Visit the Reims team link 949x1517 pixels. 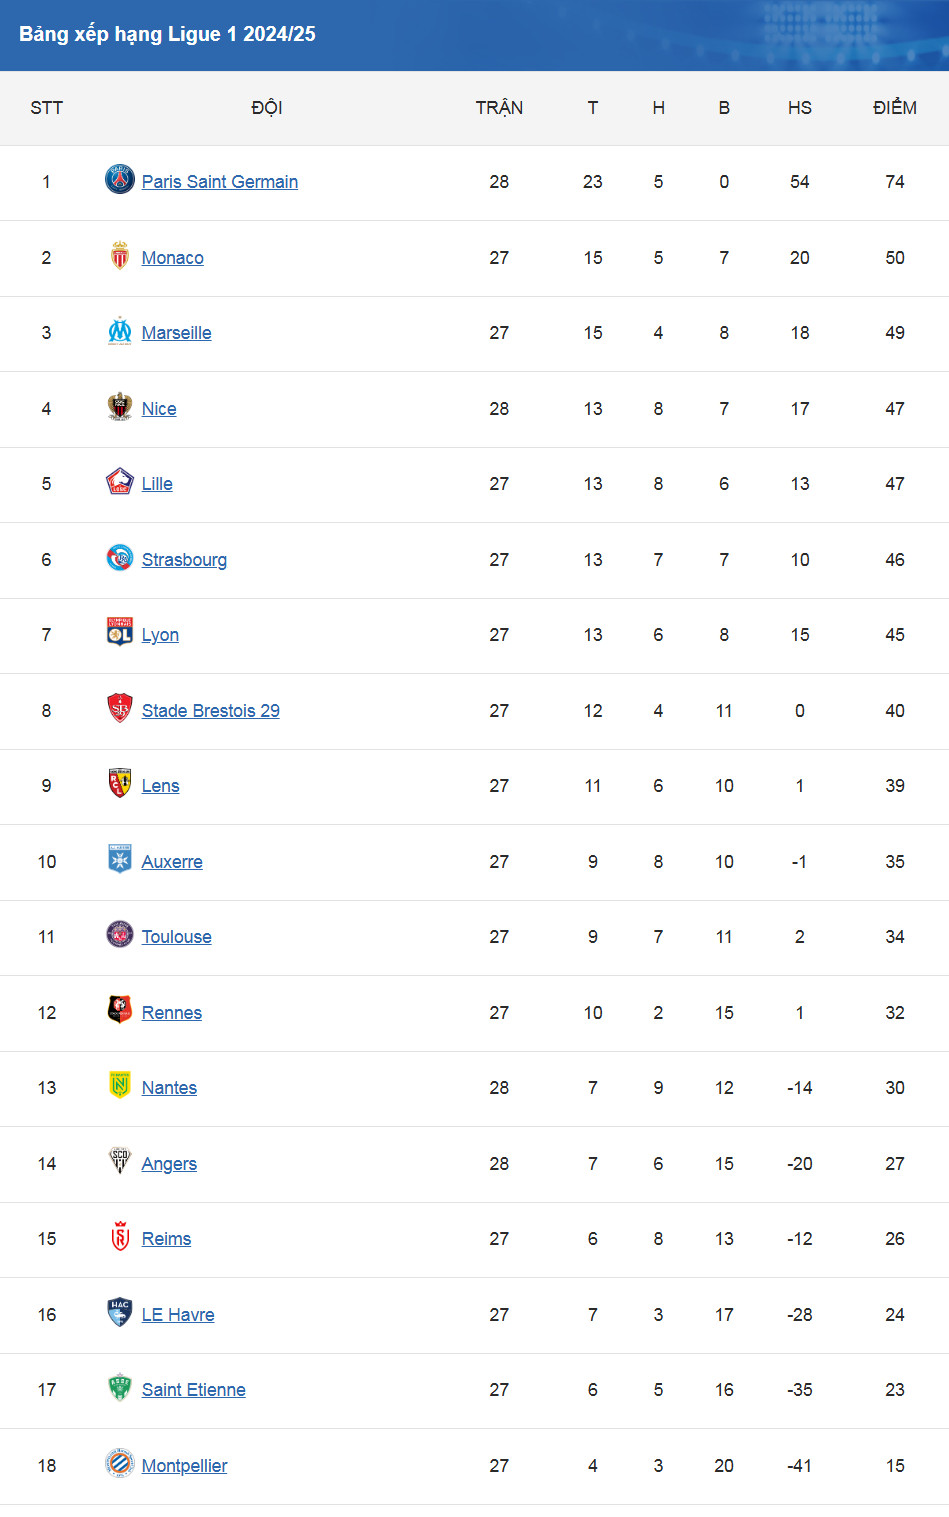click(x=166, y=1239)
